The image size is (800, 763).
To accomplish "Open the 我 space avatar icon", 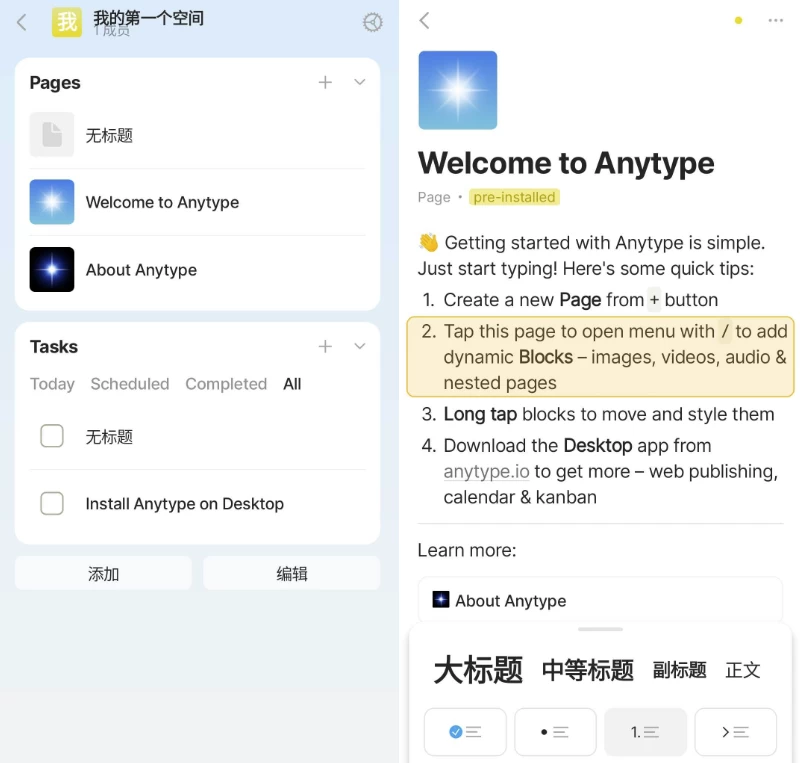I will coord(66,21).
